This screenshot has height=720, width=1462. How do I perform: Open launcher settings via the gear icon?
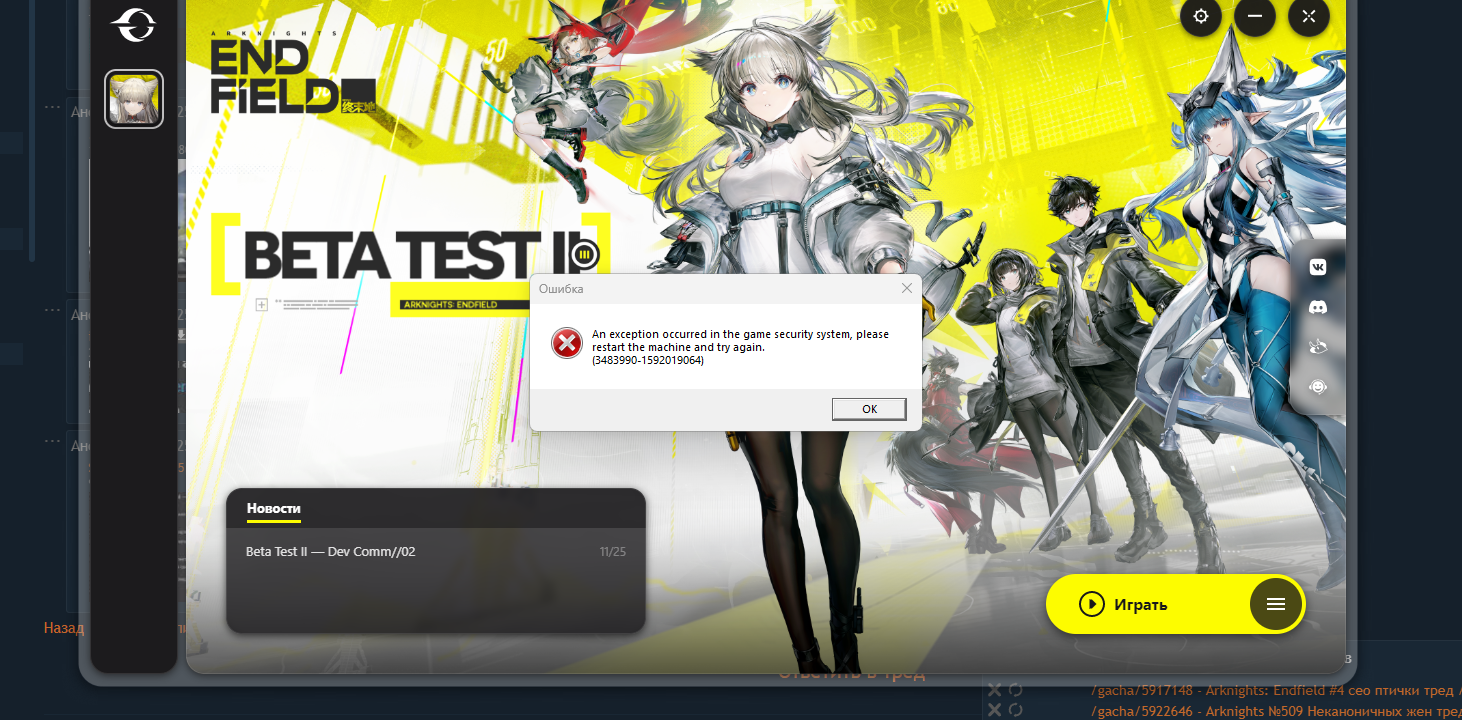[1201, 16]
